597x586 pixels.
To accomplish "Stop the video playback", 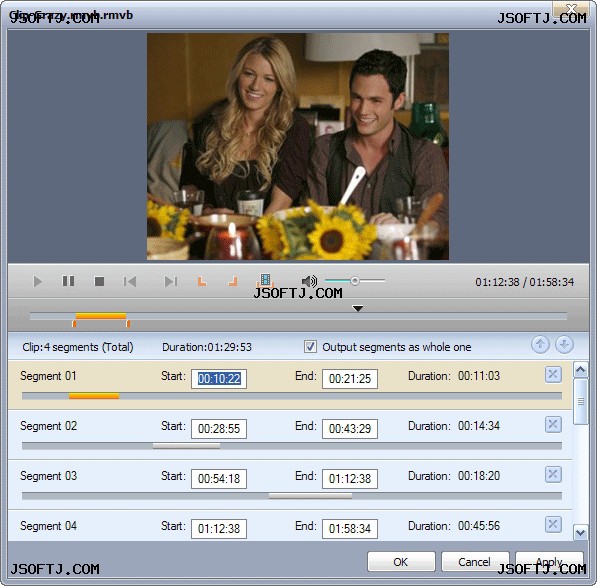I will [99, 281].
